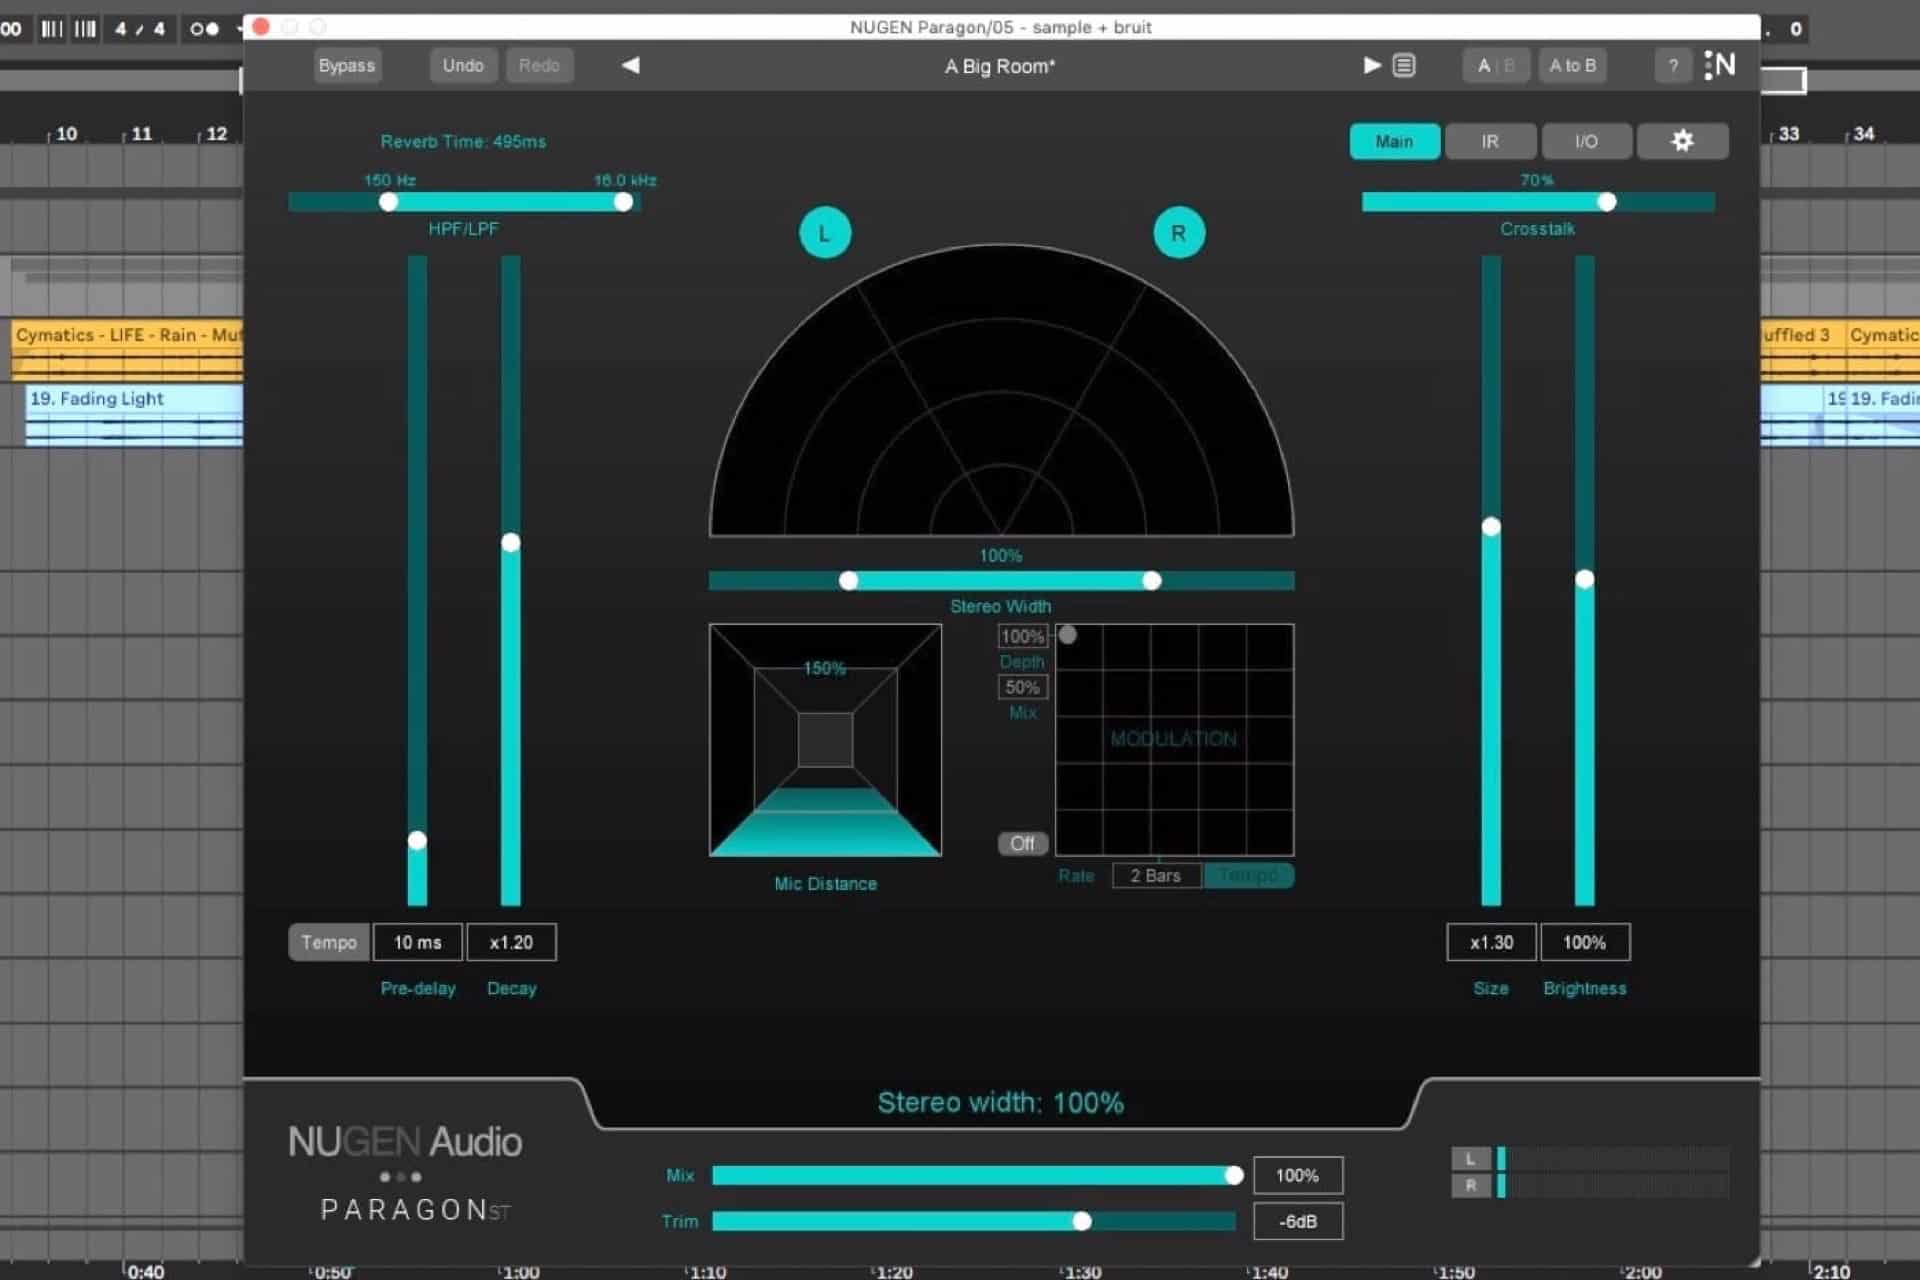Click the NUGEN N logo
This screenshot has width=1920, height=1280.
coord(1722,64)
